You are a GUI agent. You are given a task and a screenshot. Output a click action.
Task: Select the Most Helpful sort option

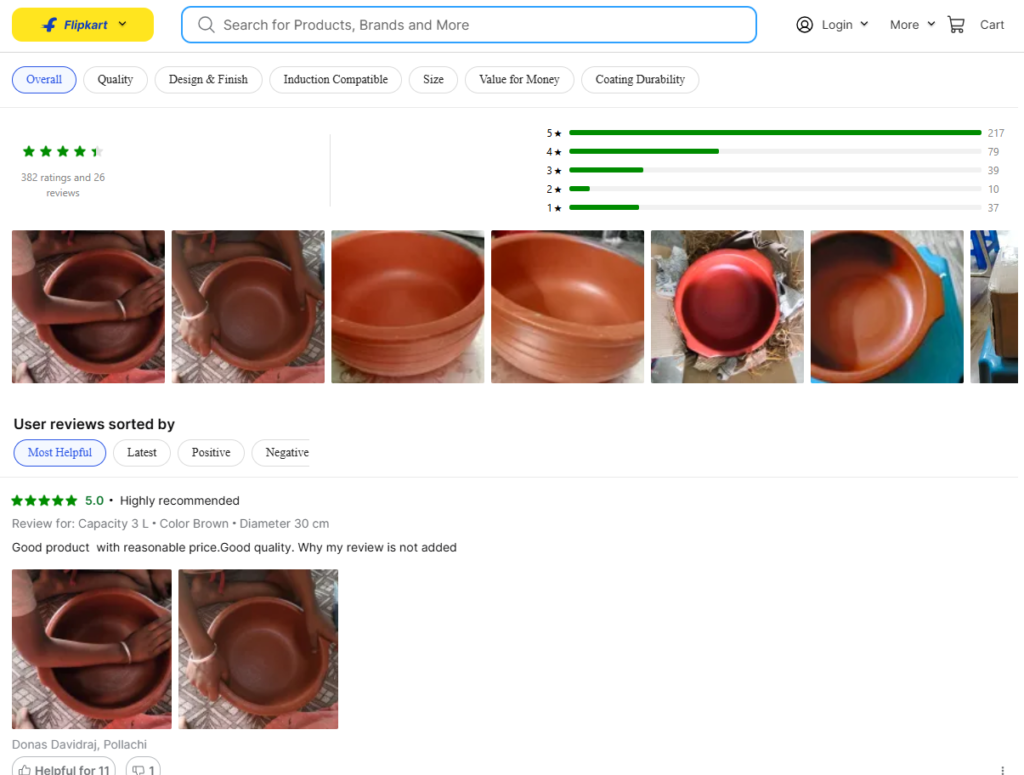tap(60, 453)
